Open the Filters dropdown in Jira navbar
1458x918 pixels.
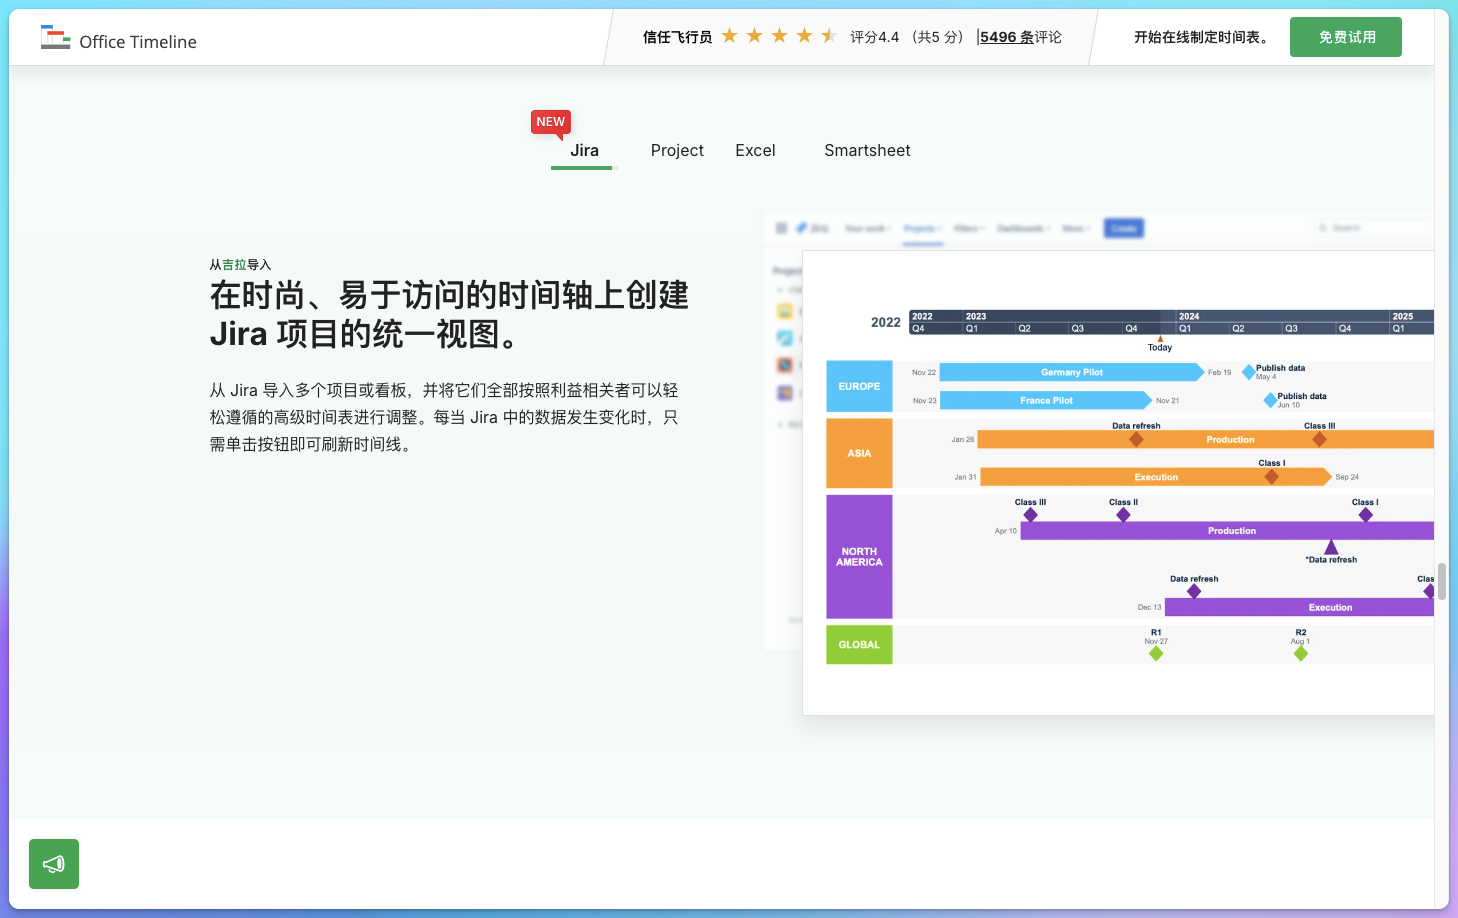[968, 228]
